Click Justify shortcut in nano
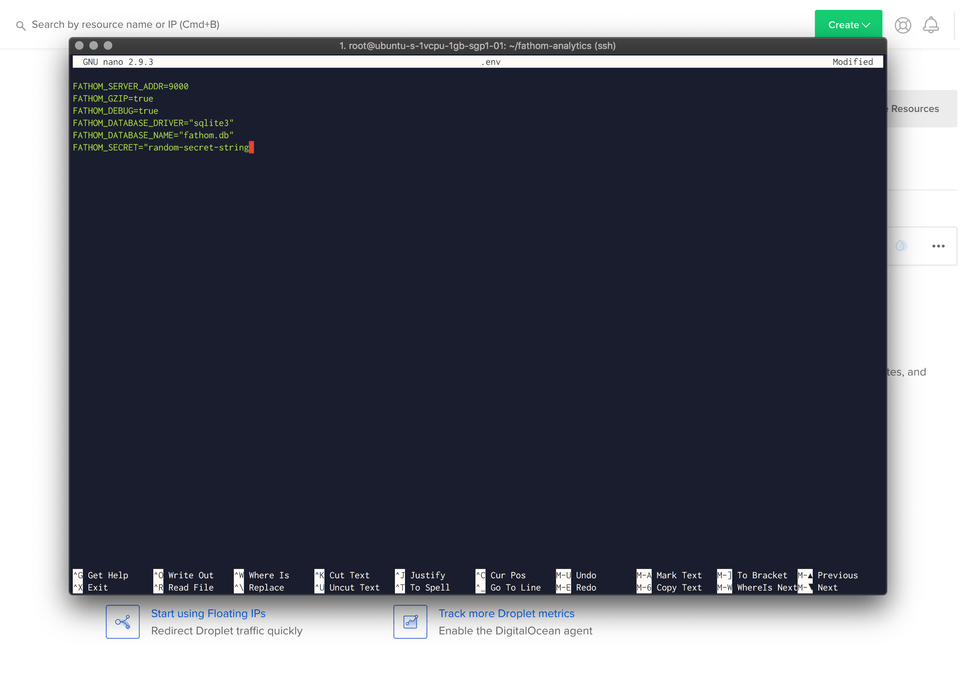960x679 pixels. click(x=421, y=576)
